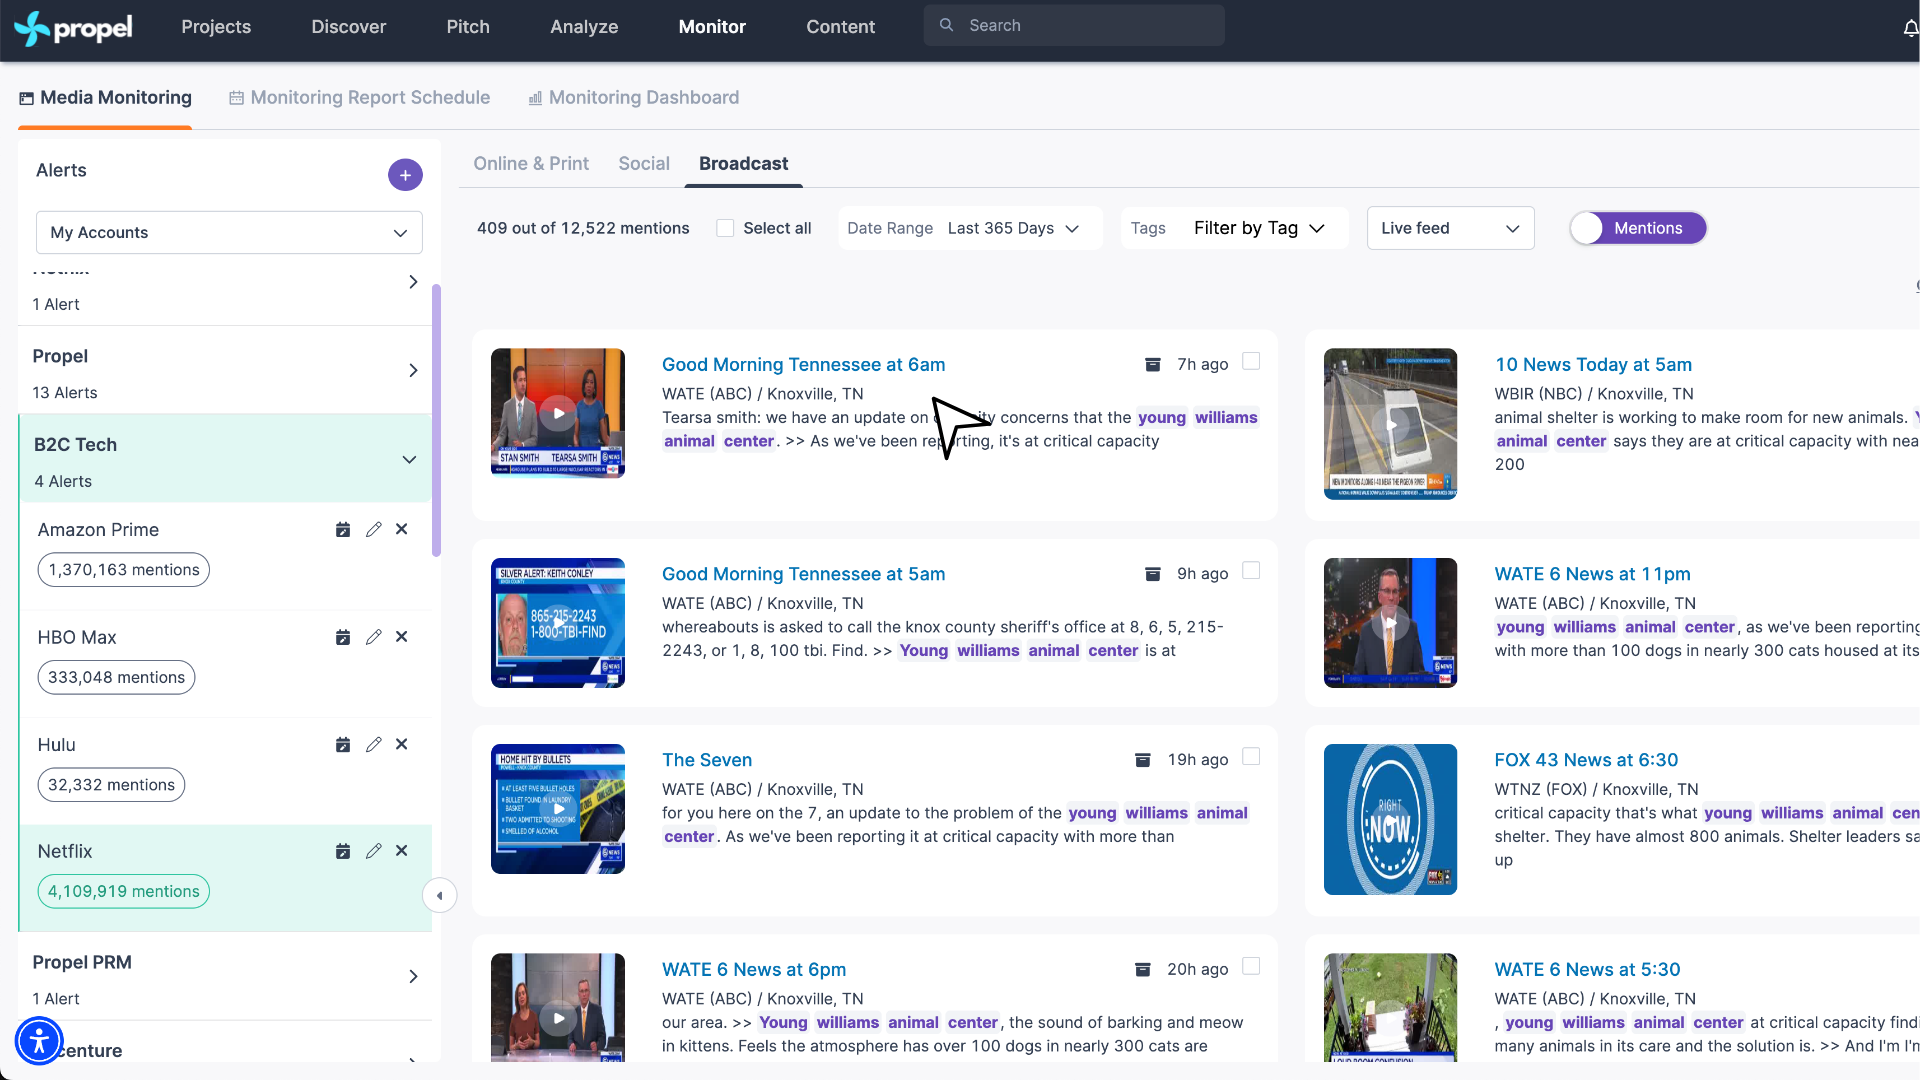Image resolution: width=1920 pixels, height=1080 pixels.
Task: Open WATE 6 News at 5:30 link
Action: pyautogui.click(x=1587, y=970)
